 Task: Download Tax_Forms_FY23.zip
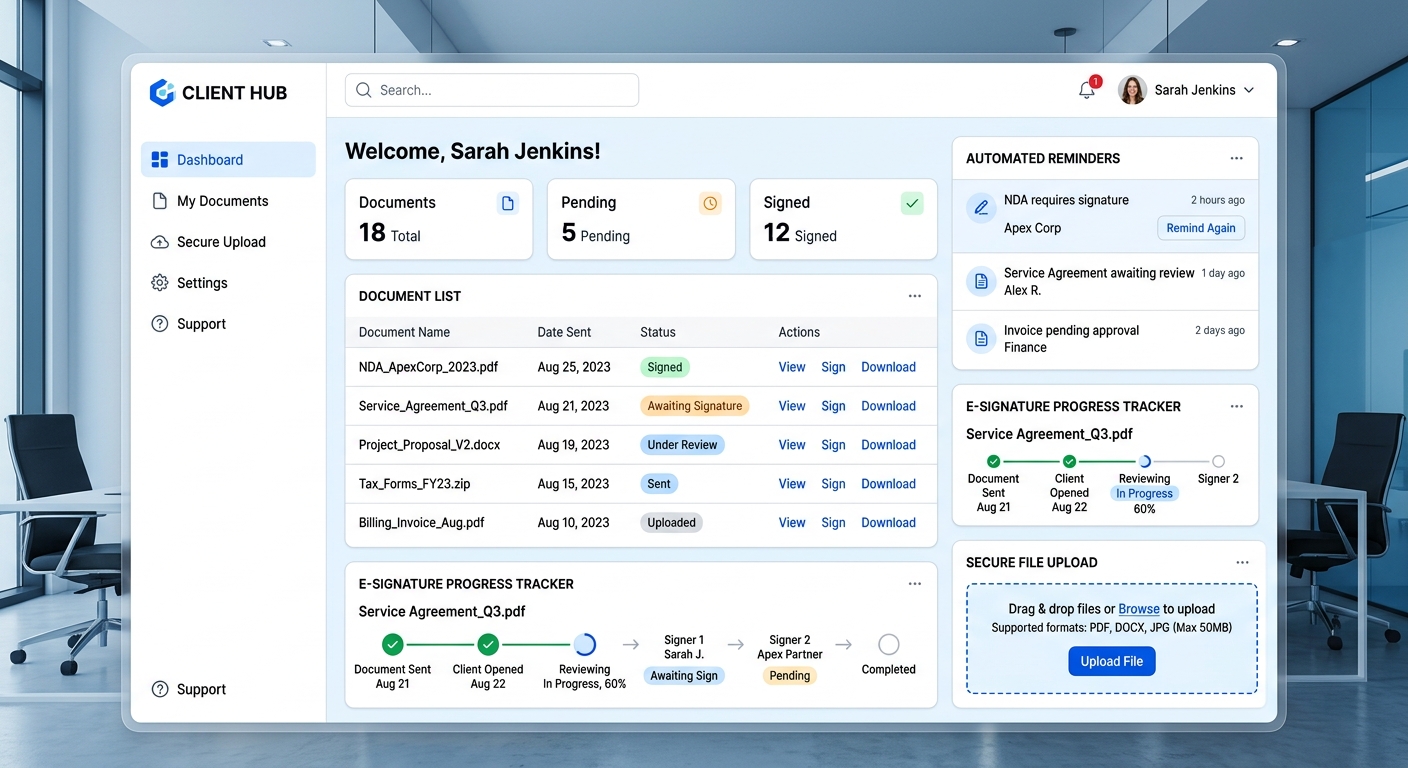[x=888, y=483]
